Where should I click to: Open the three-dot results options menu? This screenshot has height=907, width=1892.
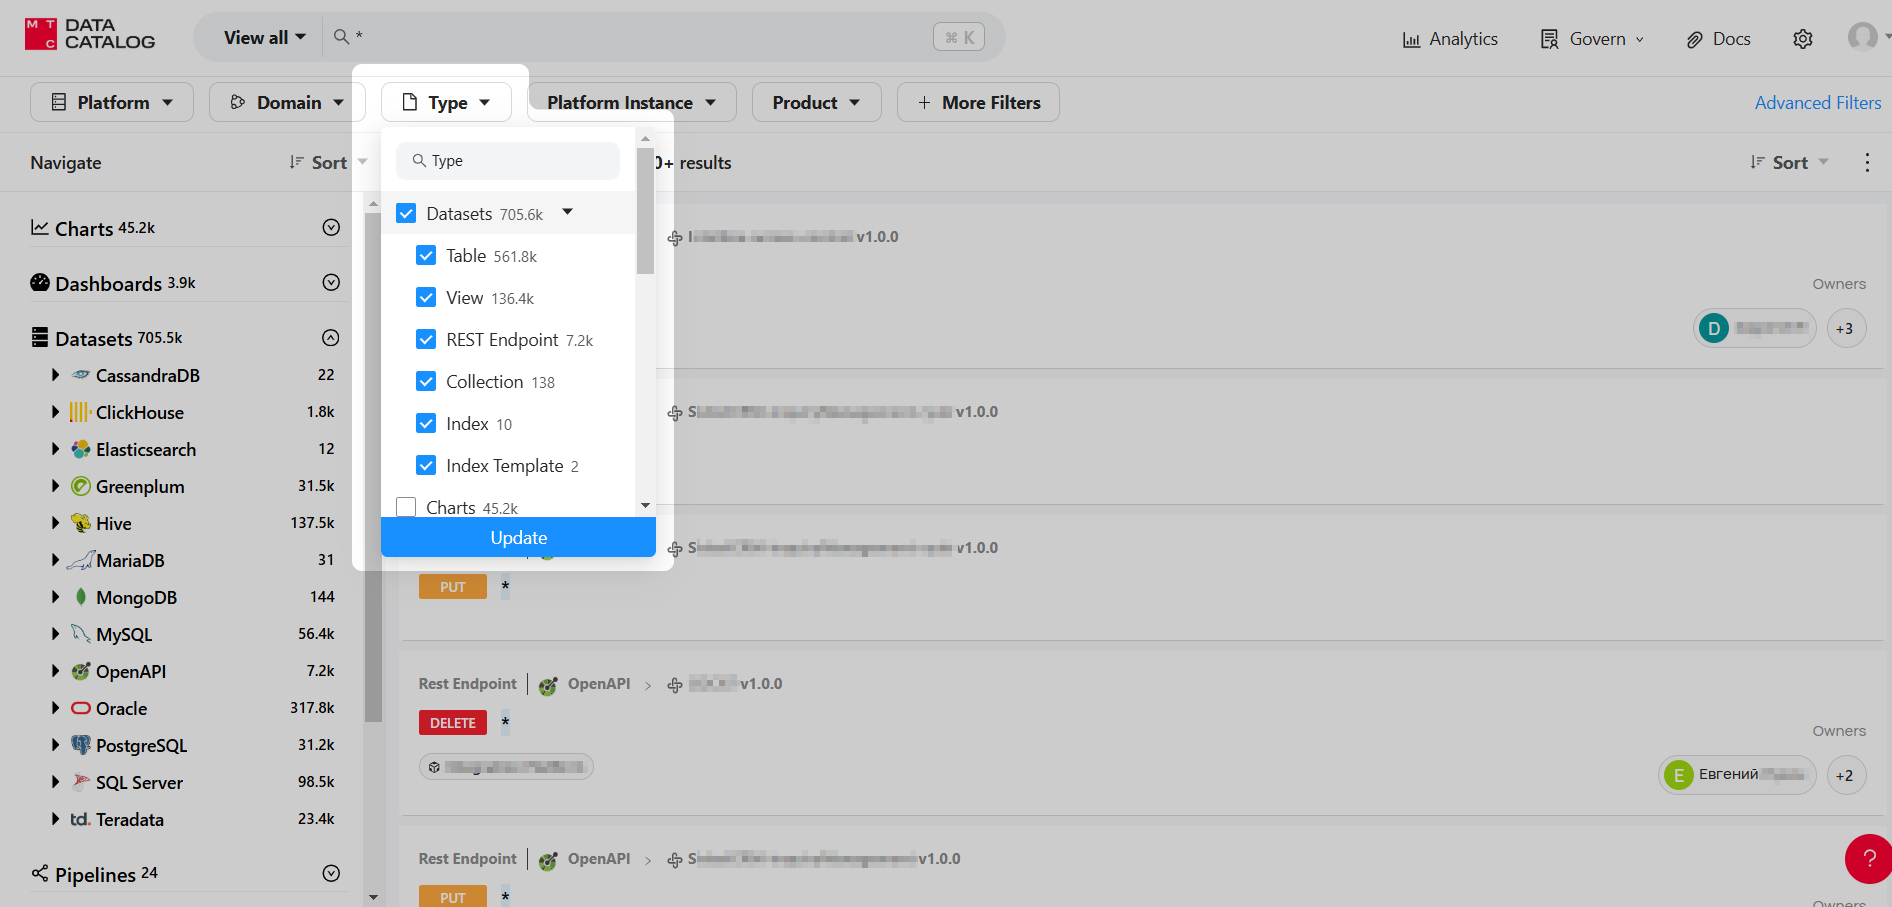pos(1867,163)
